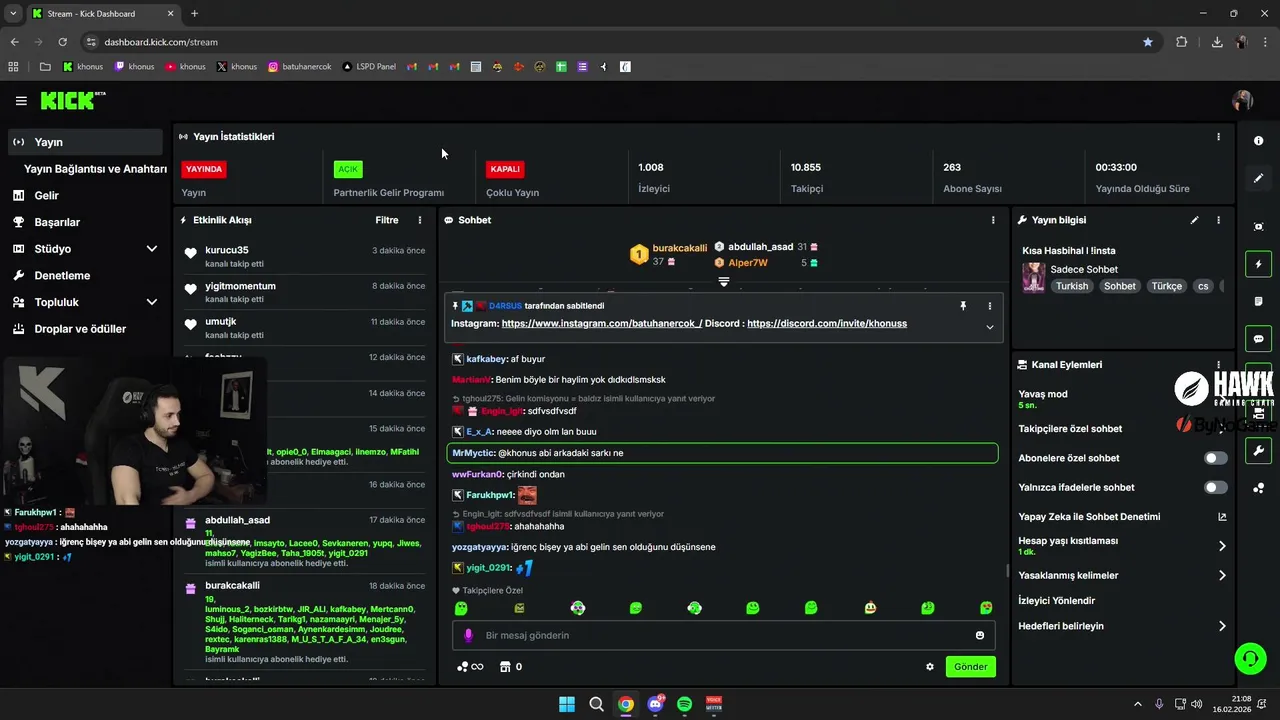Open the external-link icon for Yapay Zeka ile Sohbet Denetimi
1280x720 pixels.
click(1222, 517)
